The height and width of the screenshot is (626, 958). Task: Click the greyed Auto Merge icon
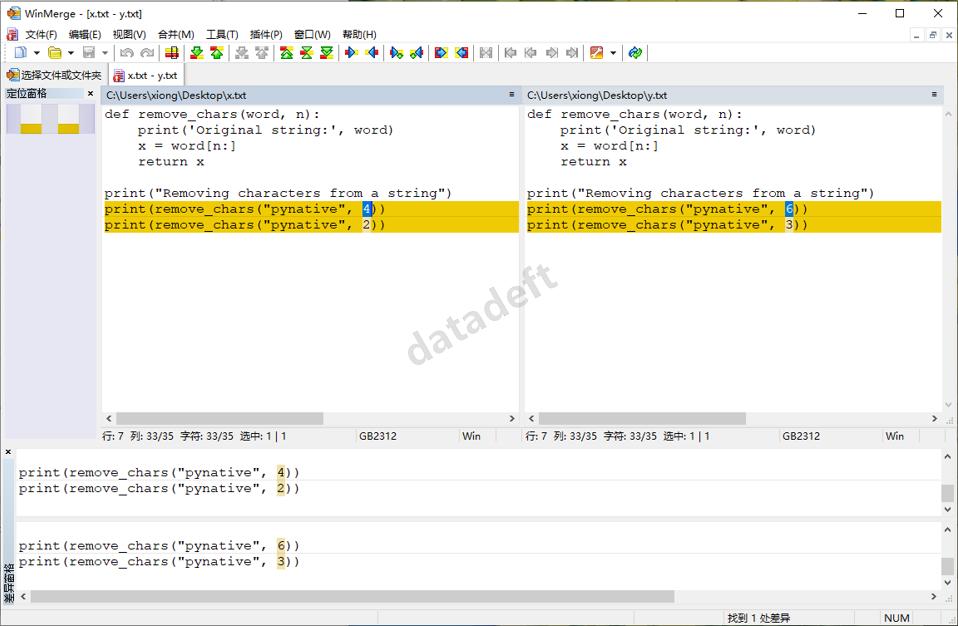click(x=486, y=53)
